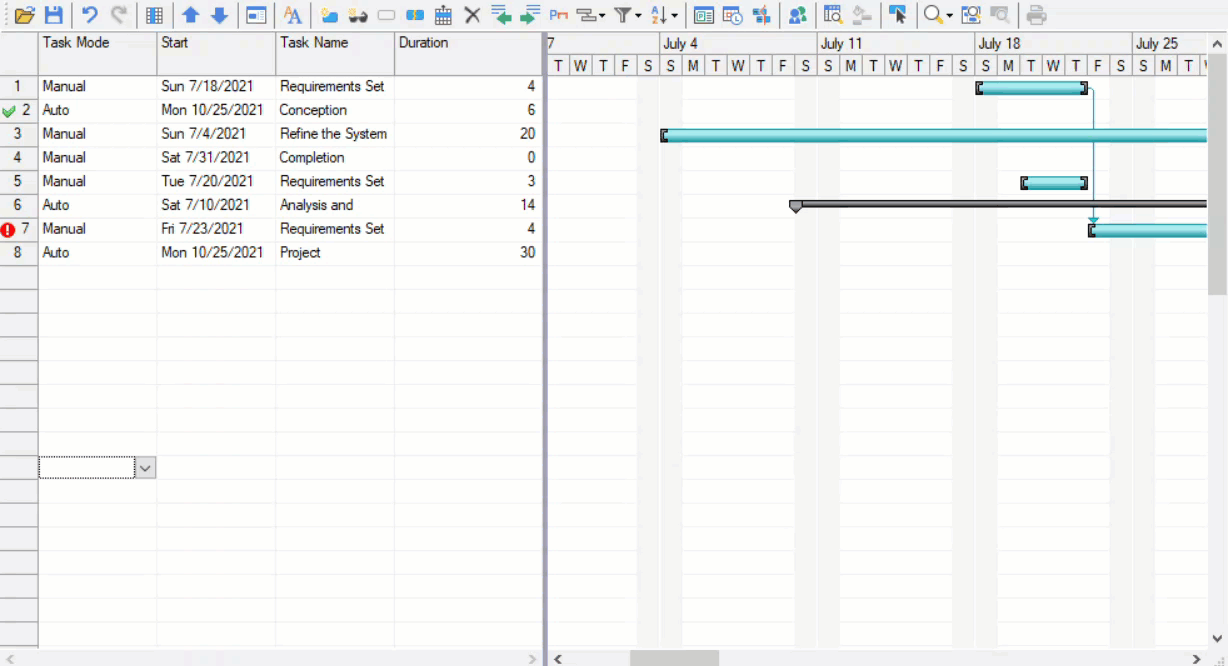Select the 'Refine the System' task cell

[x=334, y=134]
